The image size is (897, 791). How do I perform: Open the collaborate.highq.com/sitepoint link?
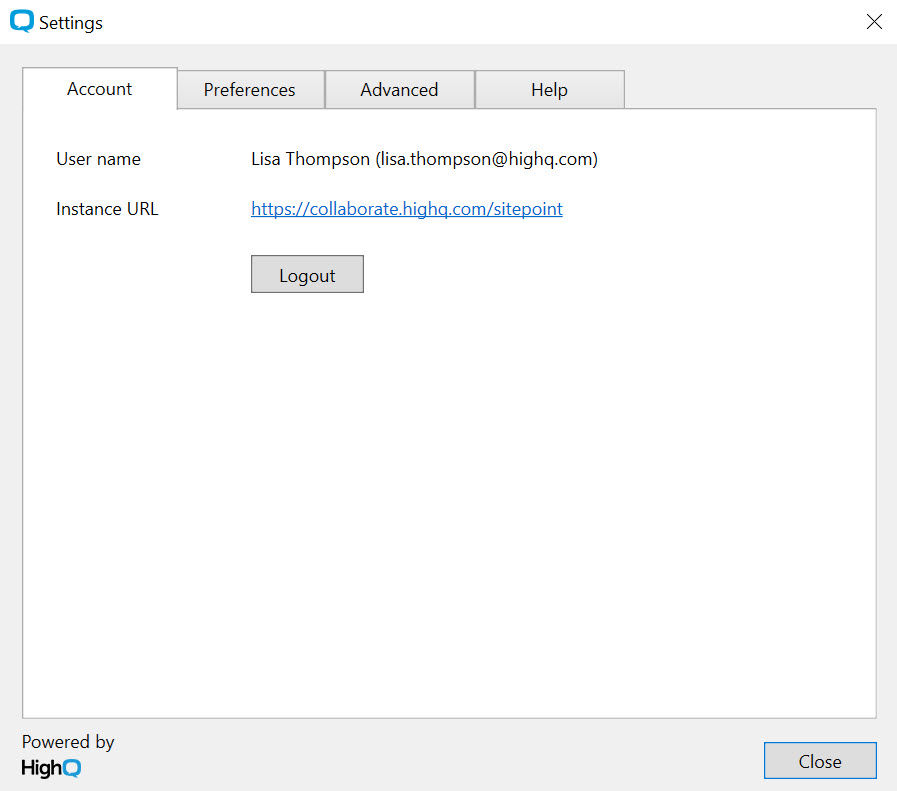[x=406, y=209]
